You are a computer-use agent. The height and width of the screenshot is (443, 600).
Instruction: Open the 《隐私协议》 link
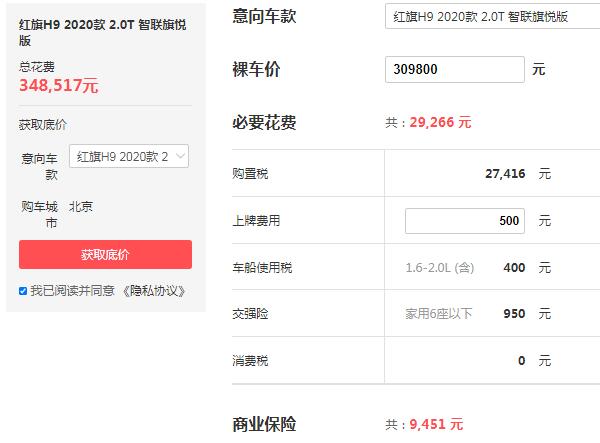(x=153, y=291)
